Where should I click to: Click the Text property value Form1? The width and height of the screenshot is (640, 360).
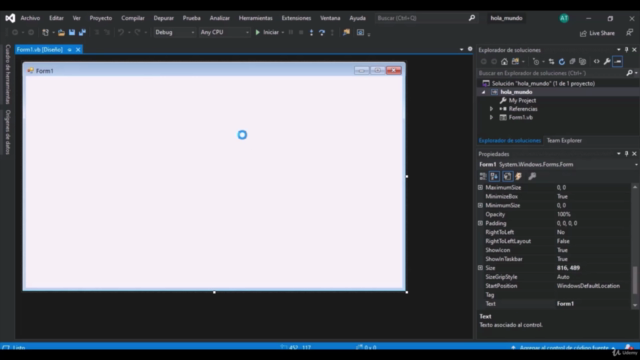[565, 304]
